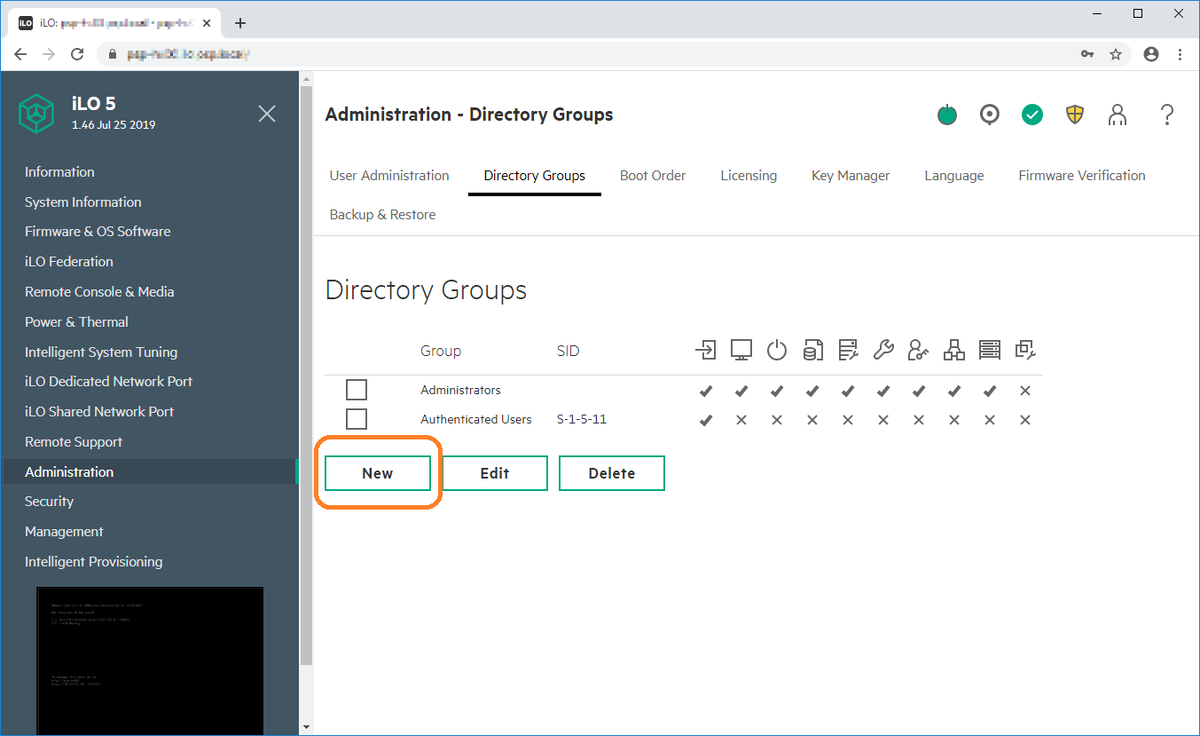The width and height of the screenshot is (1200, 736).
Task: Open the user account person icon
Action: pos(1118,115)
